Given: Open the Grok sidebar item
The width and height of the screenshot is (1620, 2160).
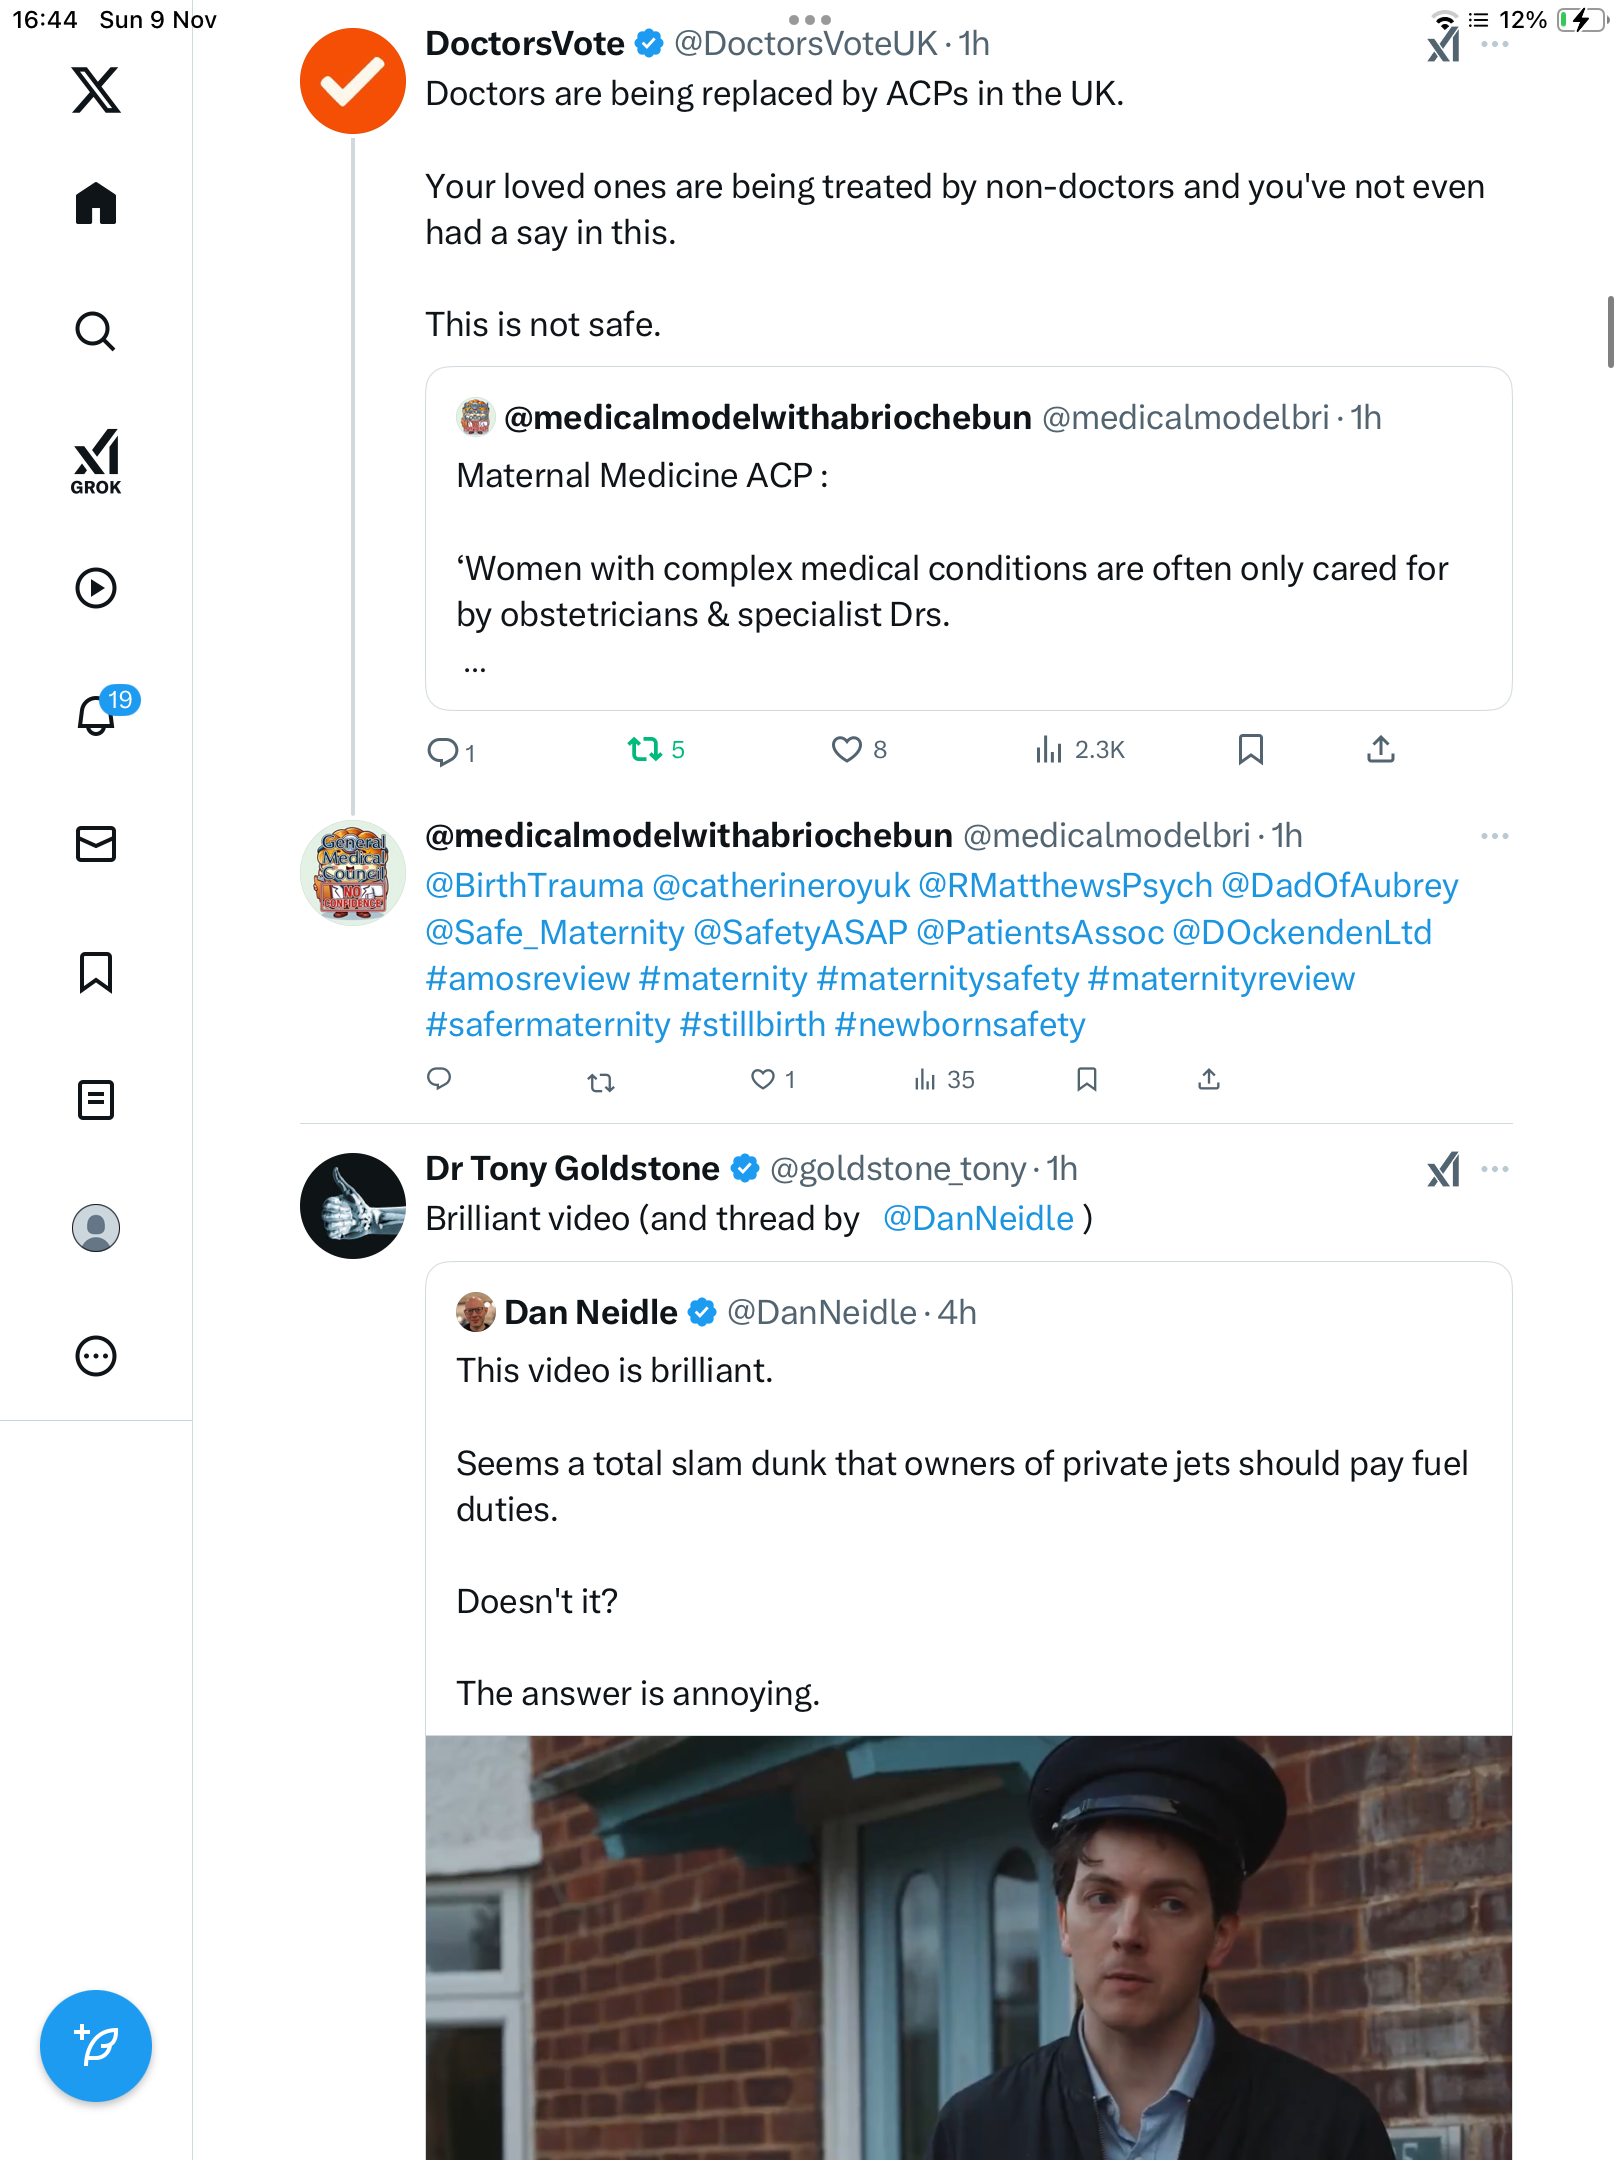Looking at the screenshot, I should click(96, 461).
